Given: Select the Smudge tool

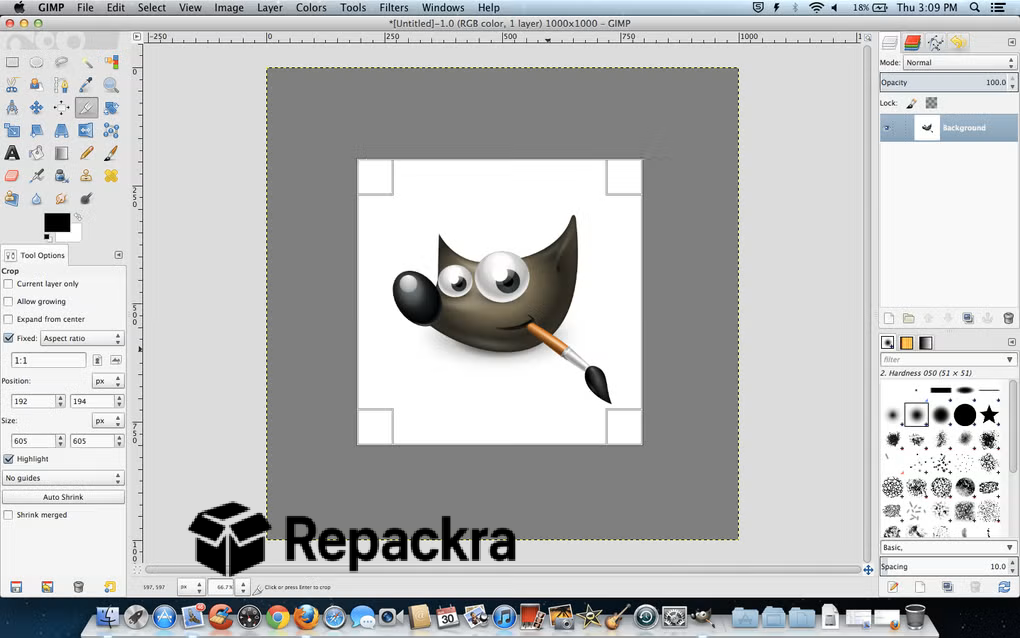Looking at the screenshot, I should (x=61, y=198).
